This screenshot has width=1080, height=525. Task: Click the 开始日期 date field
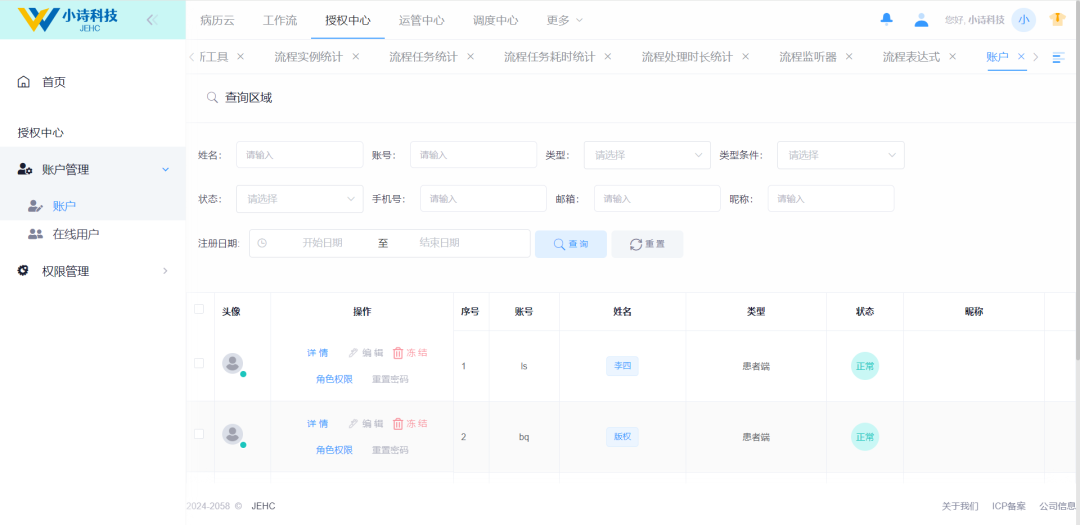[322, 243]
